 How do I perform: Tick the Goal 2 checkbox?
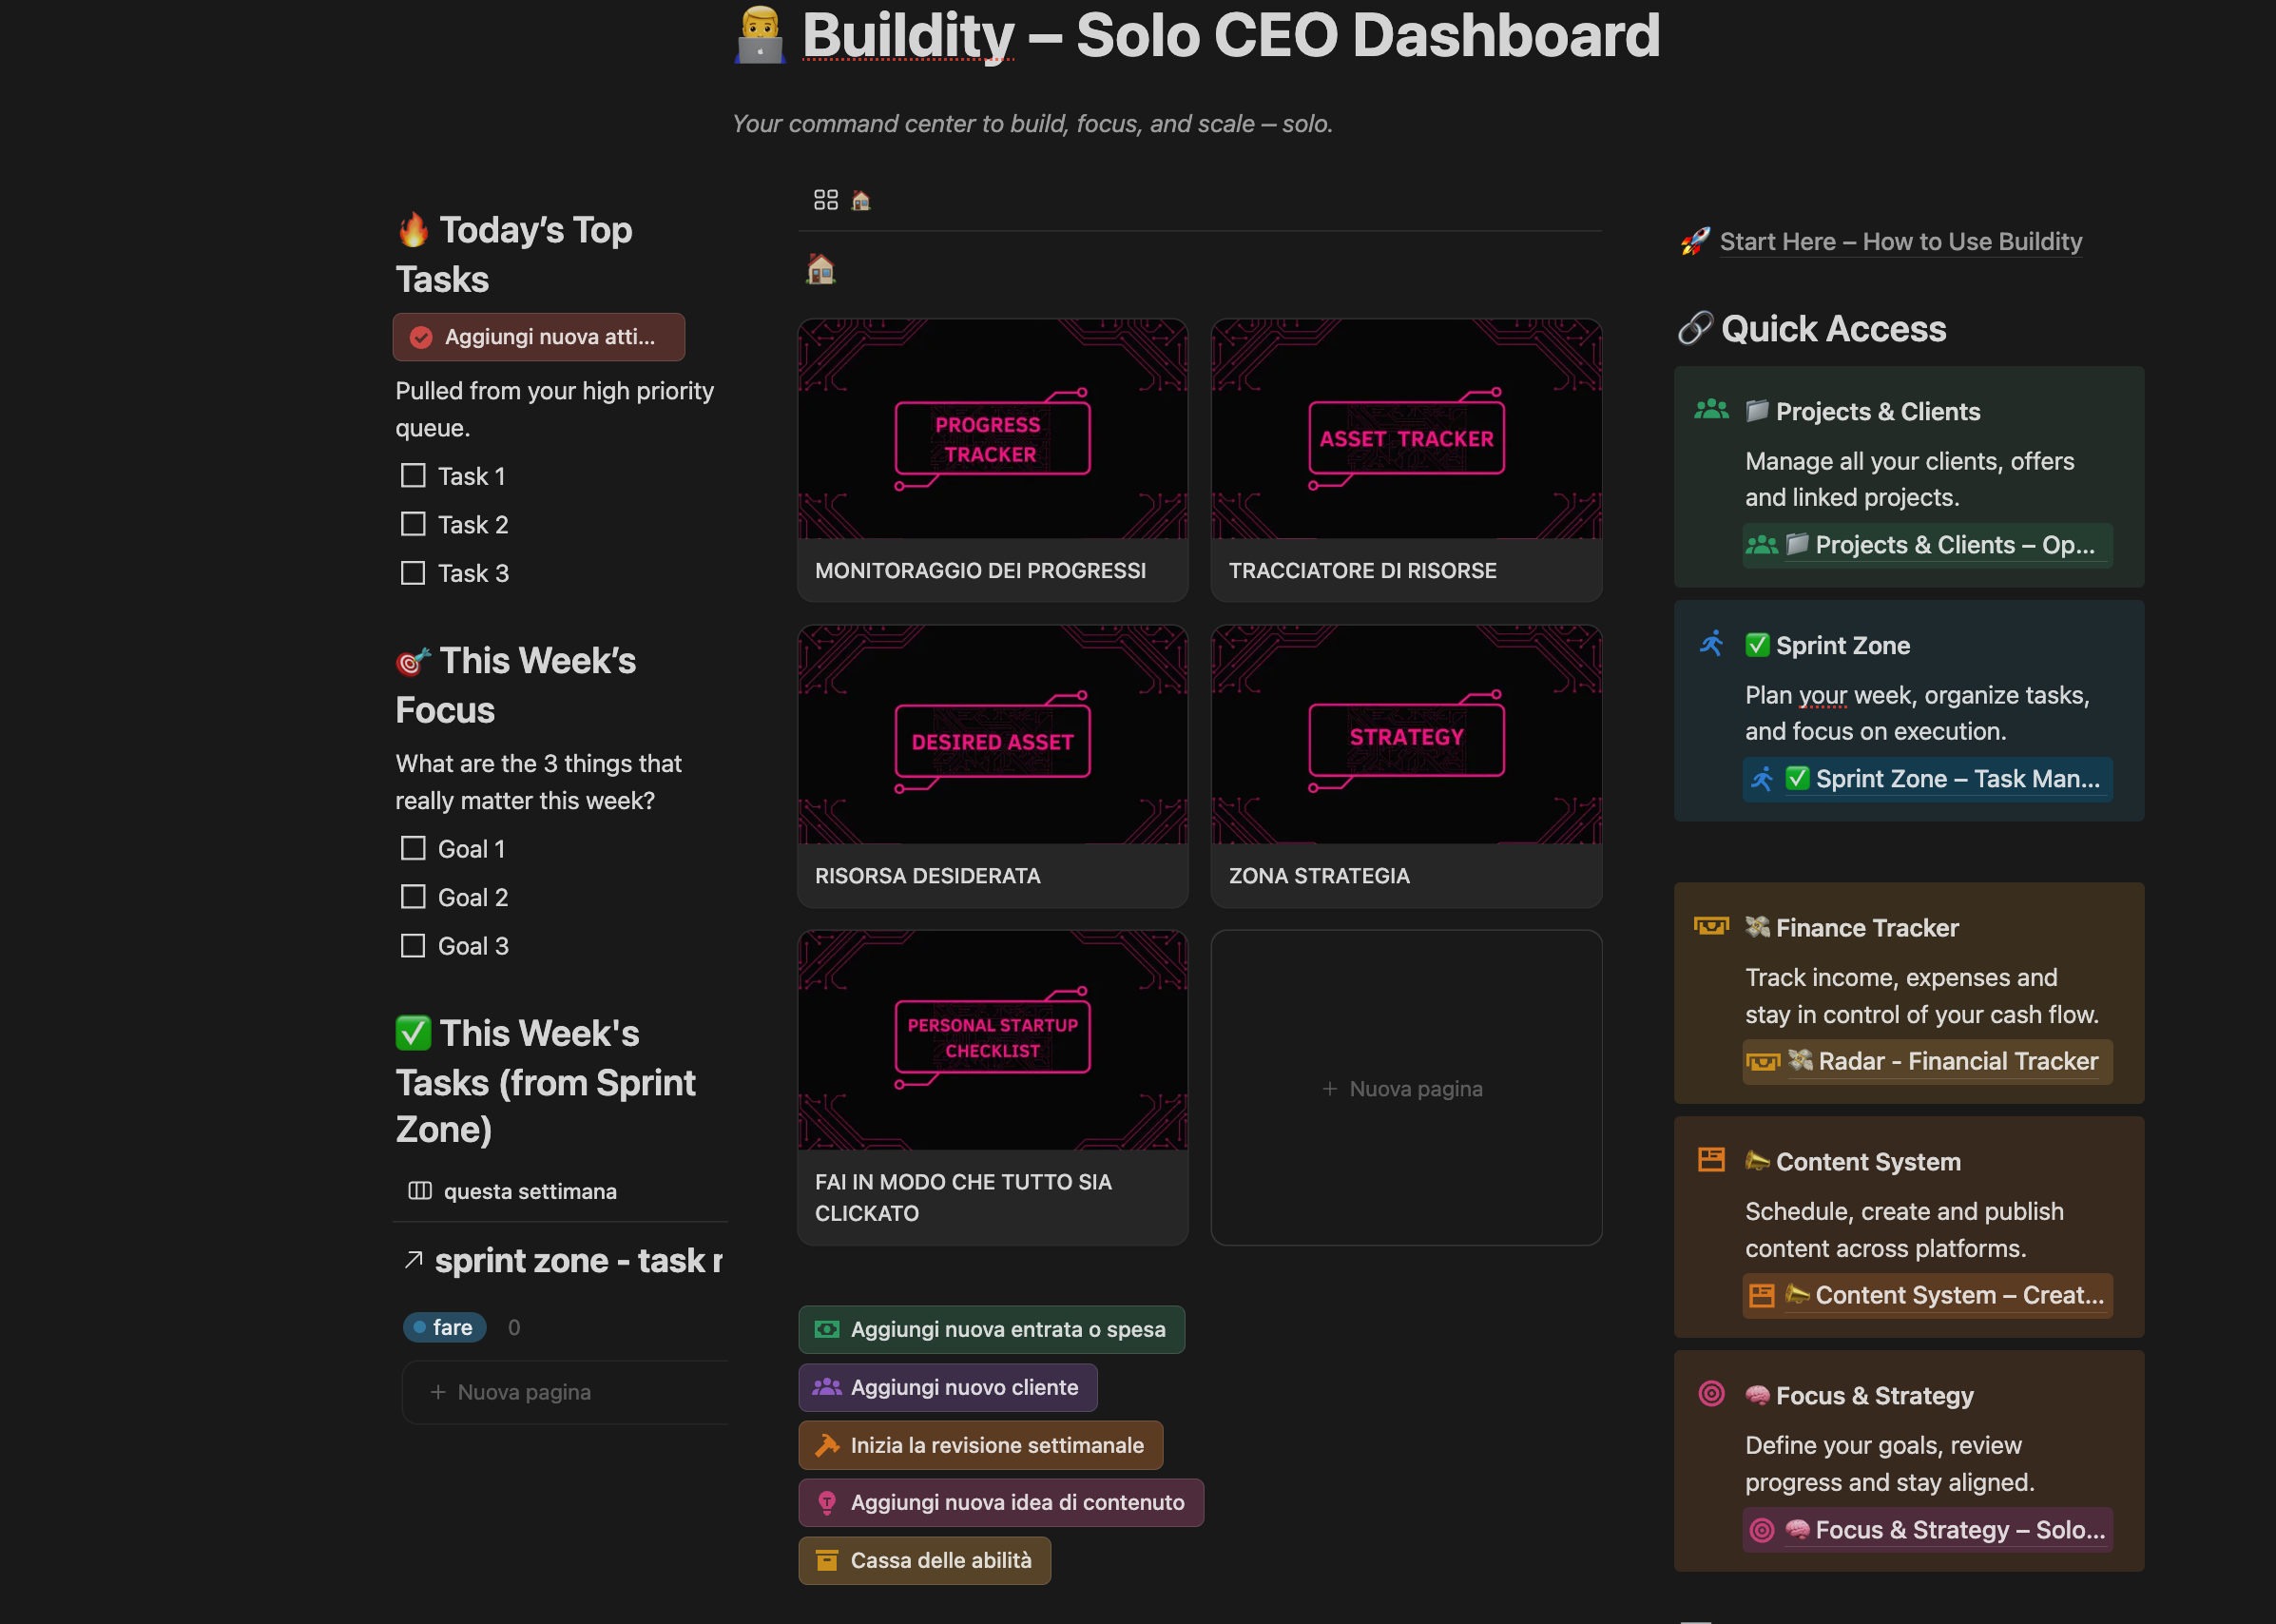[x=413, y=897]
